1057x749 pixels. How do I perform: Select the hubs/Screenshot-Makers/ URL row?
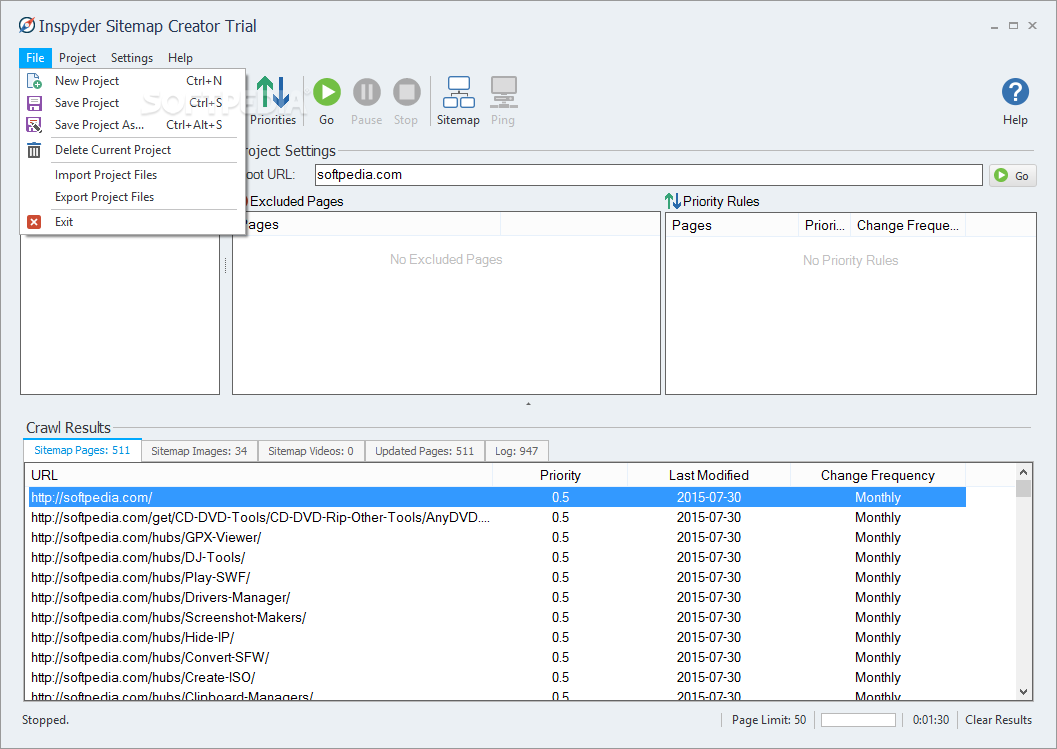(497, 618)
